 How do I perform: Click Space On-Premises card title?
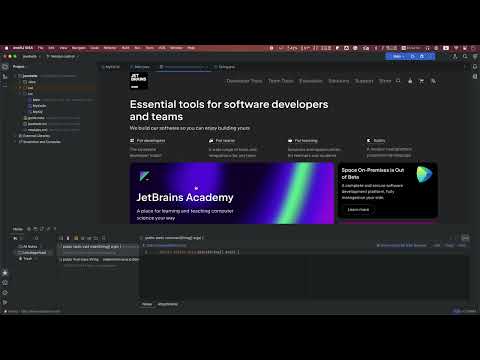(x=373, y=173)
